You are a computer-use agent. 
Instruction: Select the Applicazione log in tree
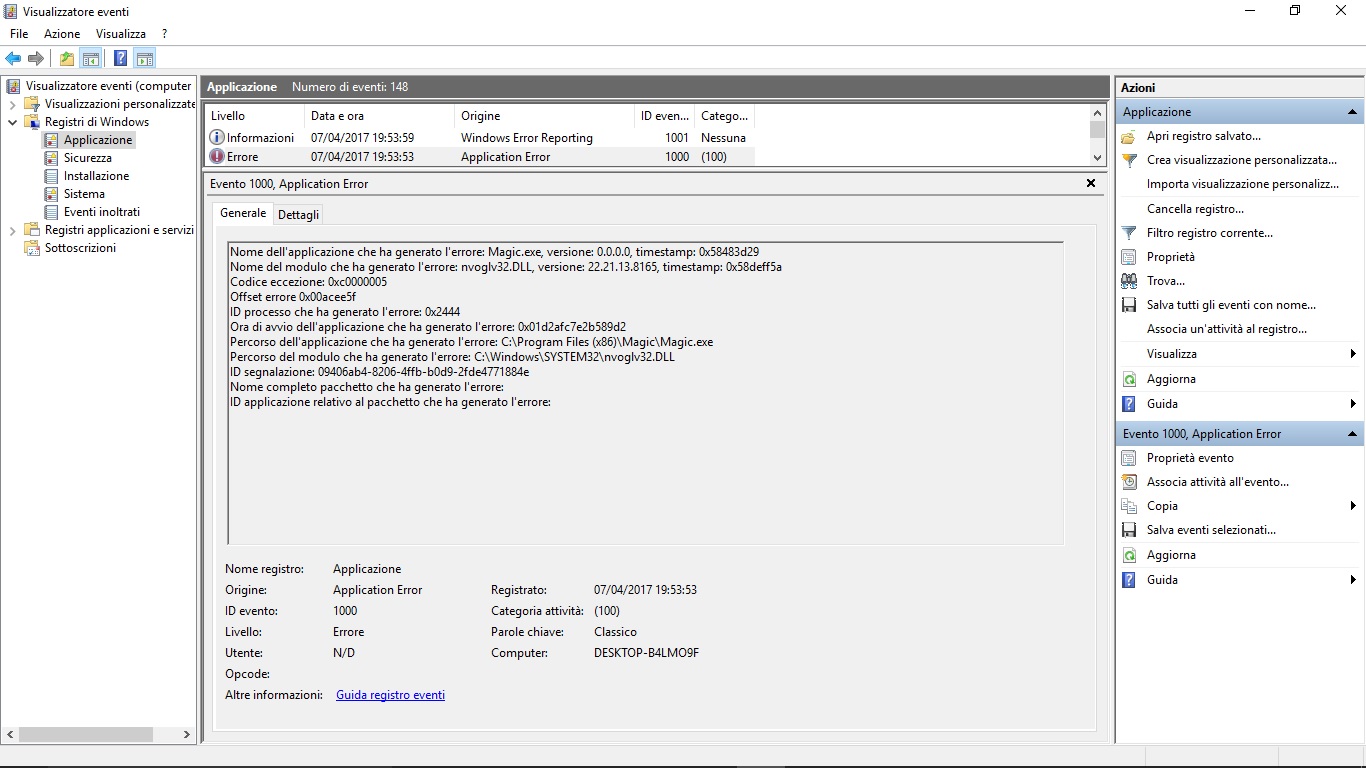point(98,140)
